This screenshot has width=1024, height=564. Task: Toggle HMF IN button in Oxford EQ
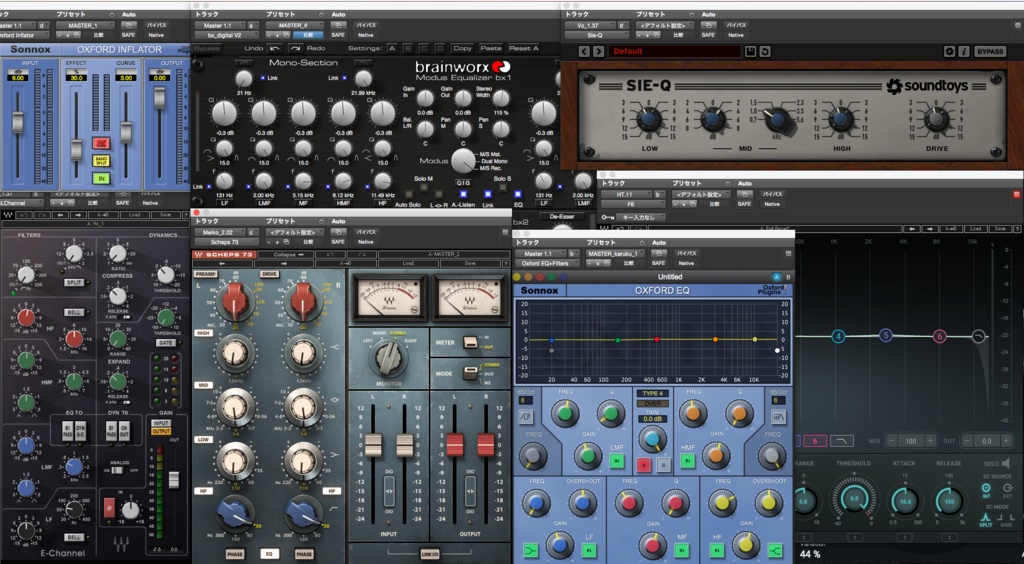686,461
